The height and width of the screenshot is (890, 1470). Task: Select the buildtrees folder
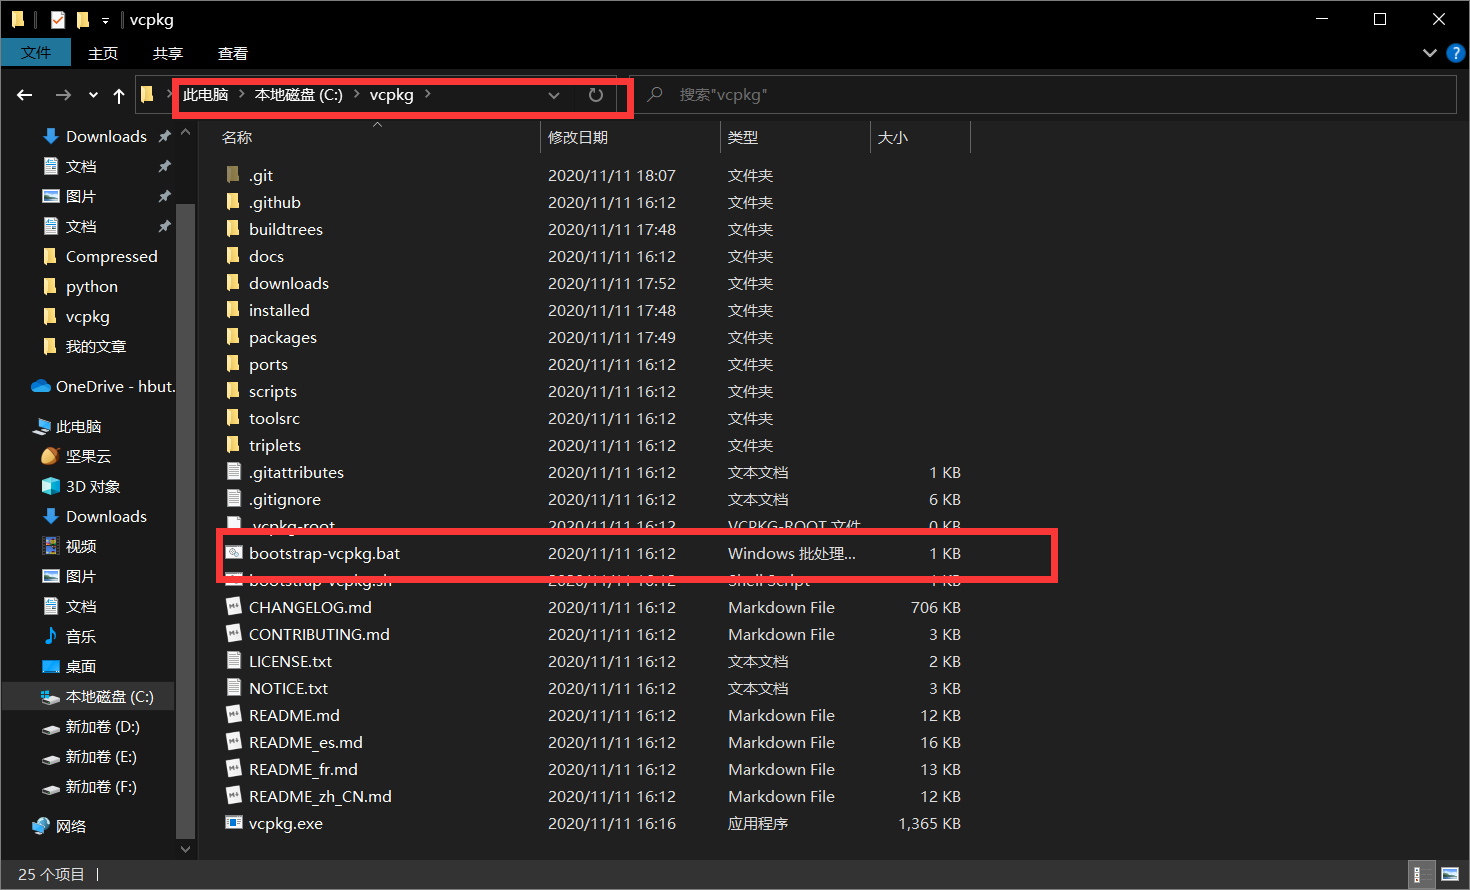pos(285,229)
